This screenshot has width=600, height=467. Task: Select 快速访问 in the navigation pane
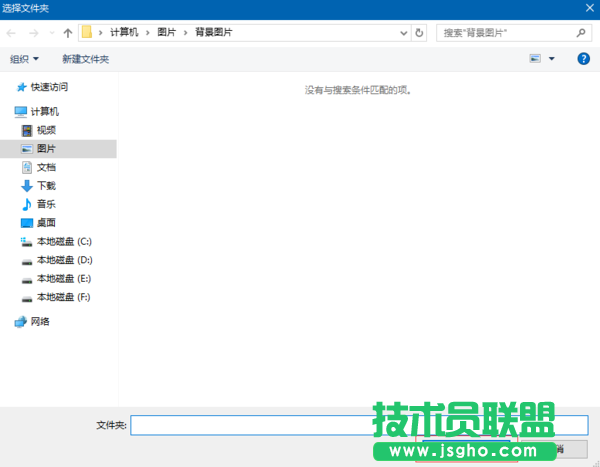pos(49,87)
